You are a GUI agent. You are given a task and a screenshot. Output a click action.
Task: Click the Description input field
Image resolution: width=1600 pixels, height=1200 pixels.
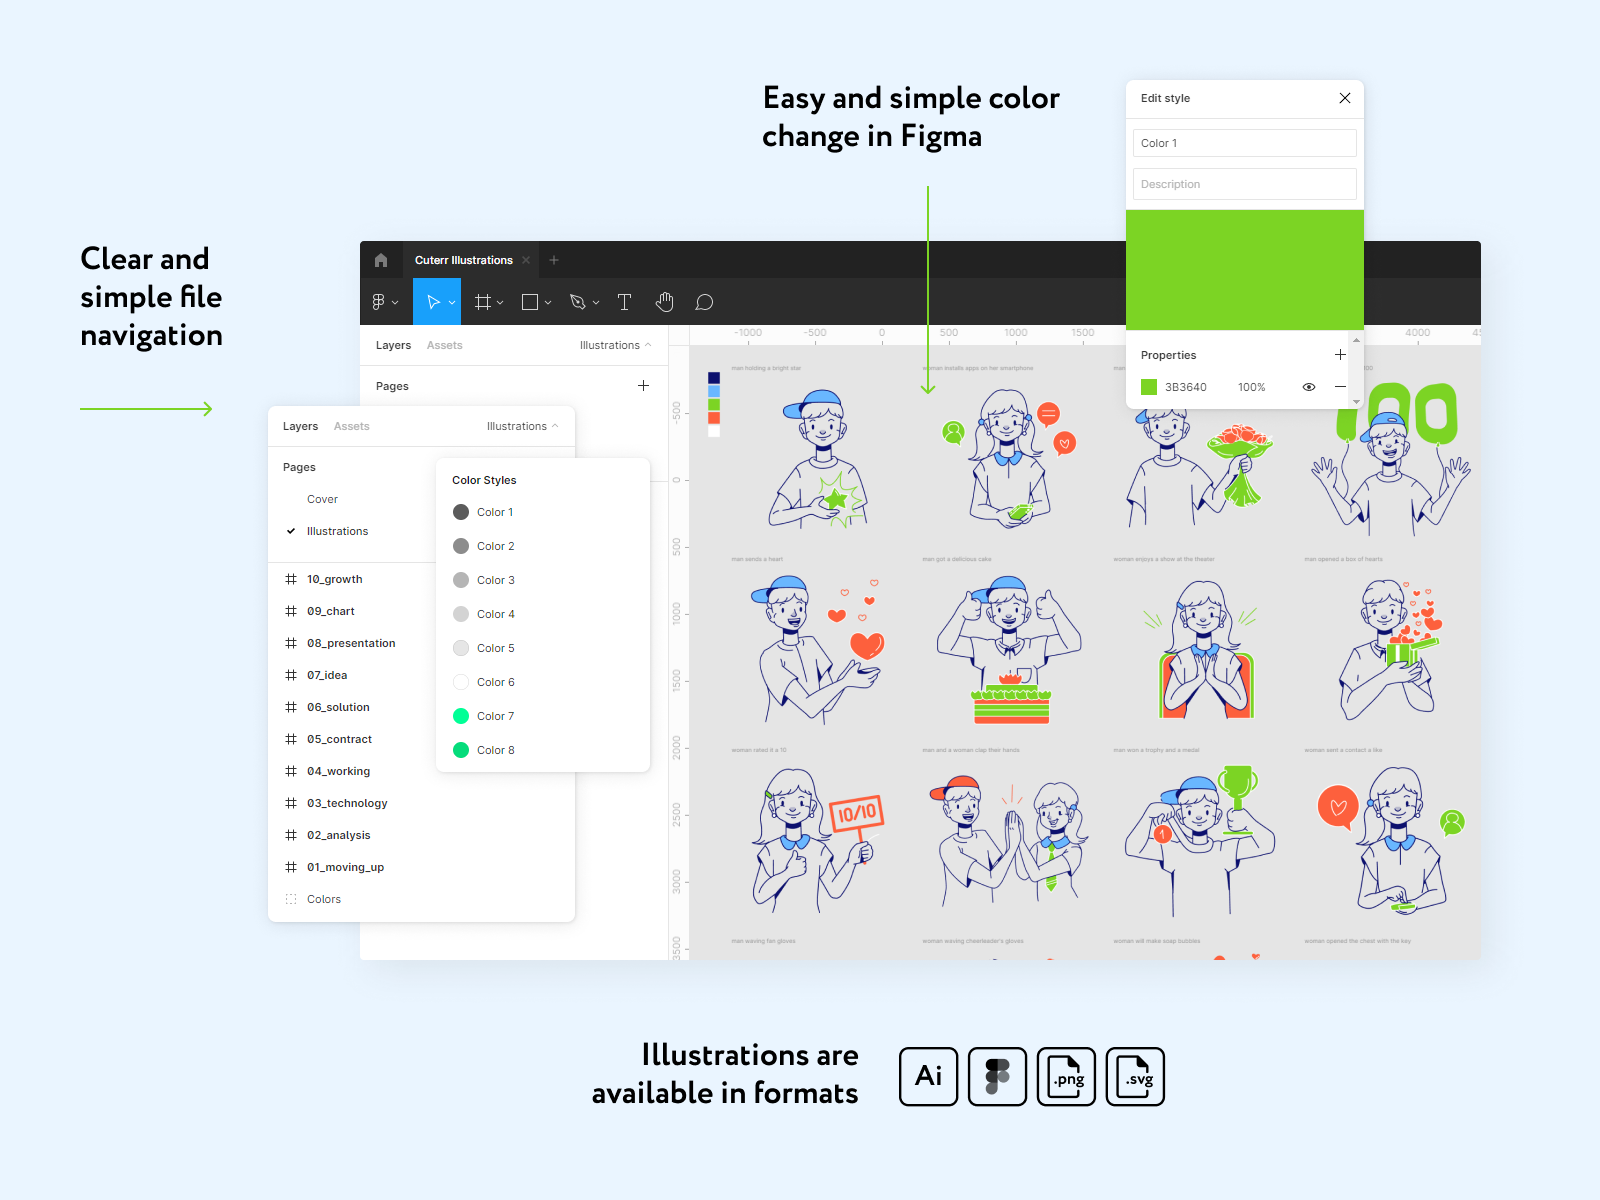pos(1244,184)
